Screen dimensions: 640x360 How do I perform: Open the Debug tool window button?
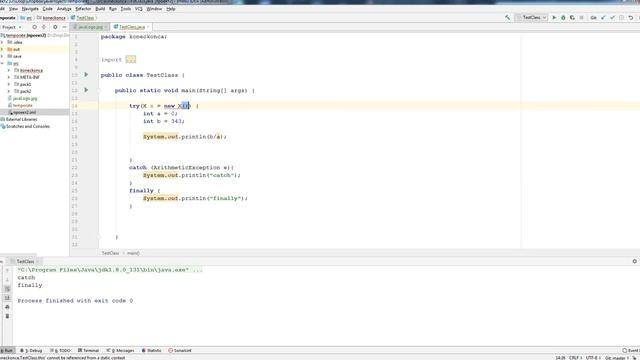[31, 351]
